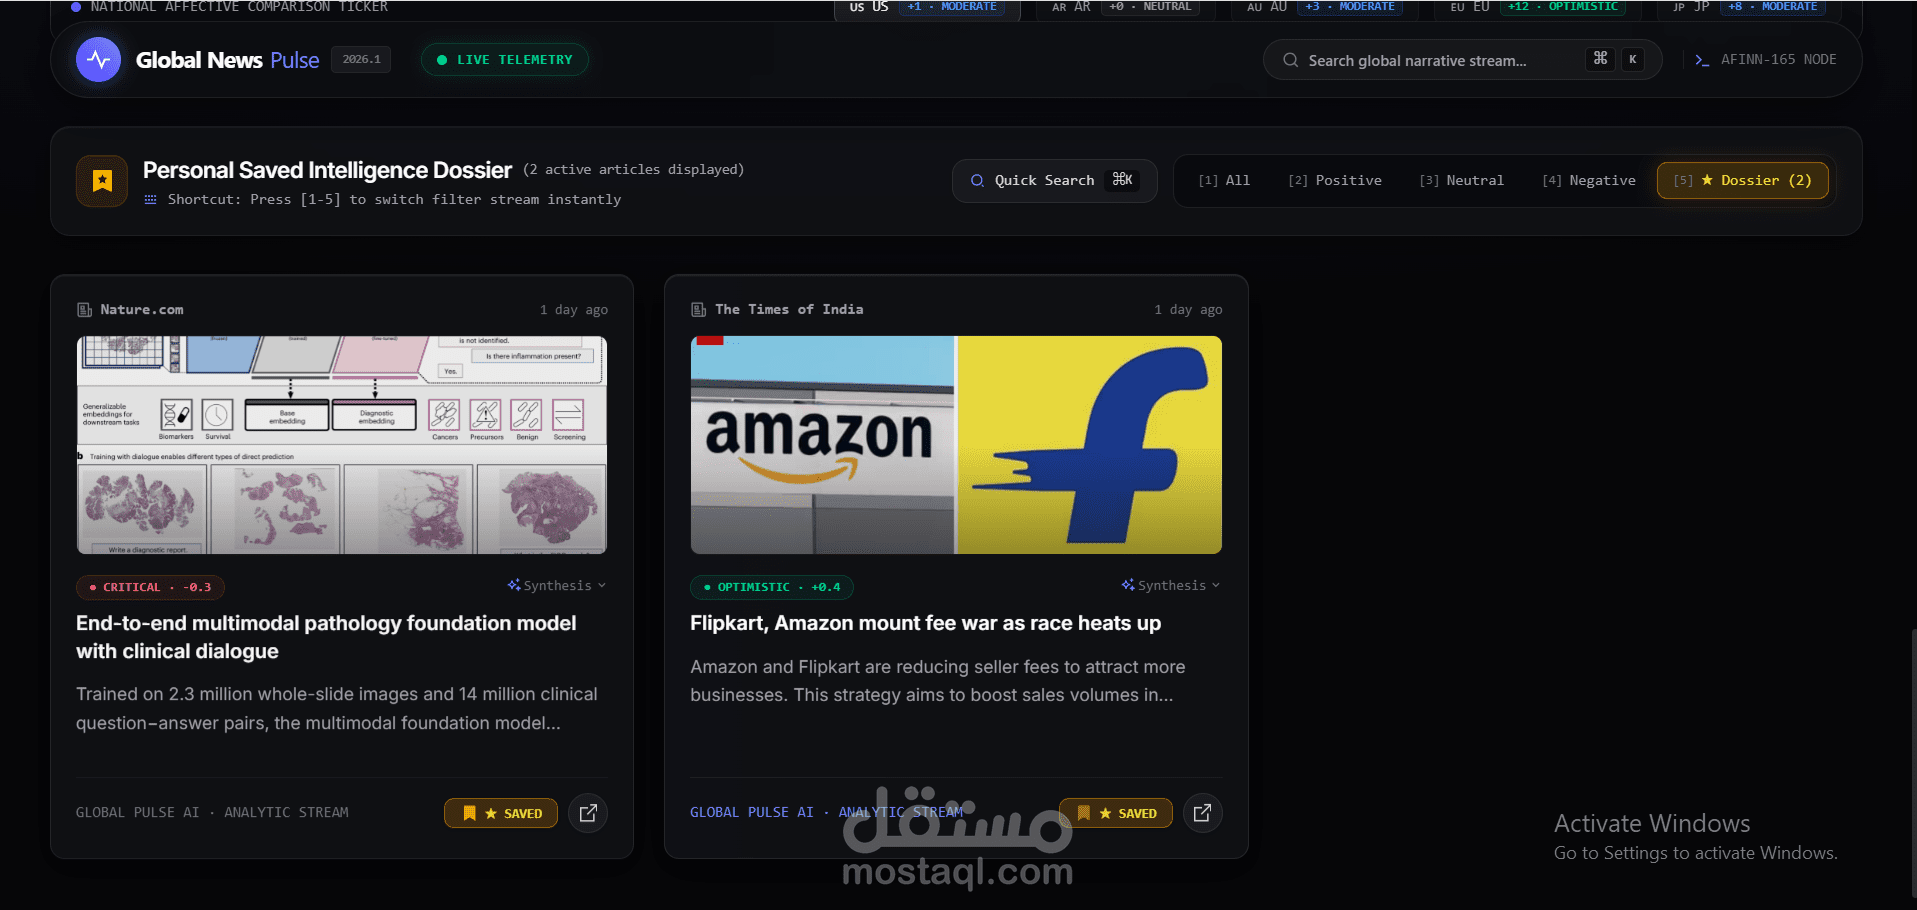Click 'GLOBAL PULSE AI · ANALYTIC STREAM' on pathology card
This screenshot has height=910, width=1917.
(212, 813)
